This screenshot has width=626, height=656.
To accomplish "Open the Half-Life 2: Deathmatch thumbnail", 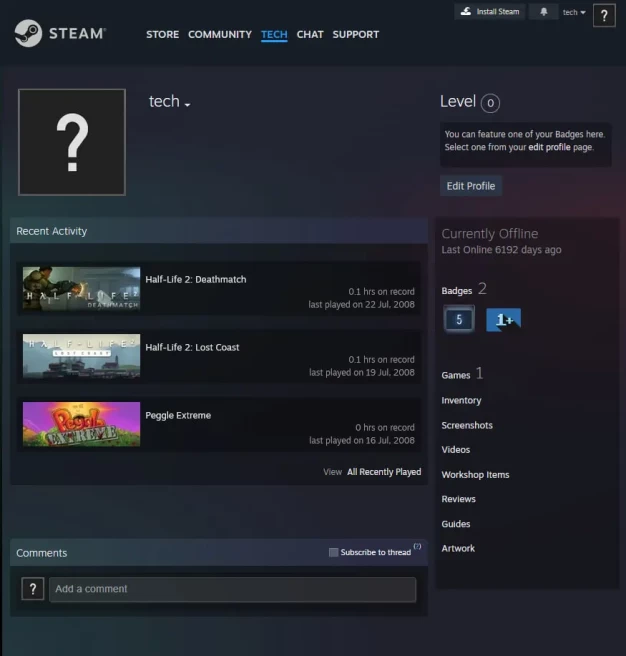I will (81, 289).
